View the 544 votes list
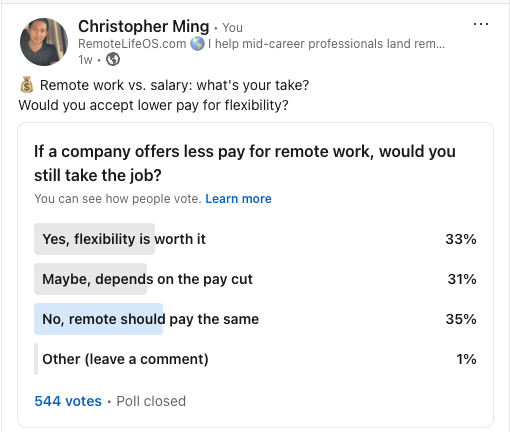 coord(68,401)
